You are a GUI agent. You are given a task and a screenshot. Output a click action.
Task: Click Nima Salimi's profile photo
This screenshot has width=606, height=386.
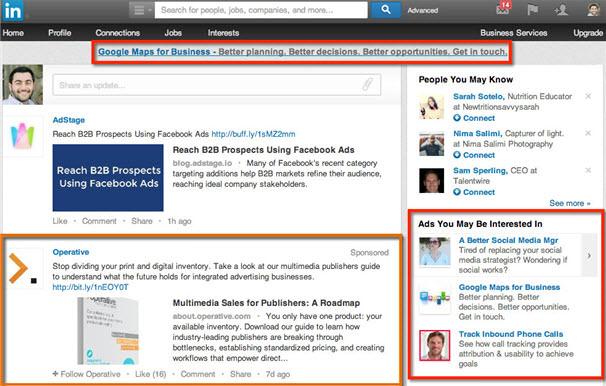(431, 144)
